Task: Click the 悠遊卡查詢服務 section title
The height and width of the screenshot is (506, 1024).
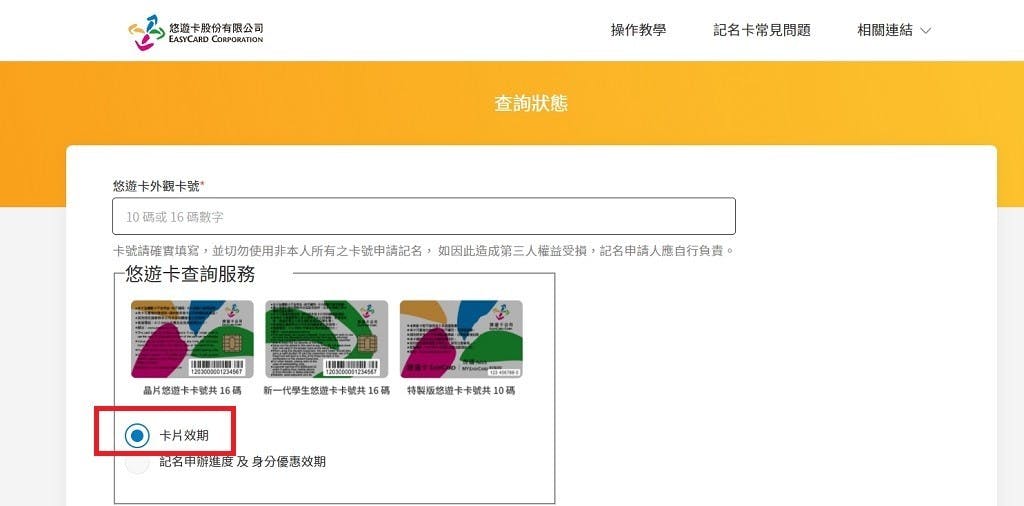Action: pyautogui.click(x=190, y=274)
